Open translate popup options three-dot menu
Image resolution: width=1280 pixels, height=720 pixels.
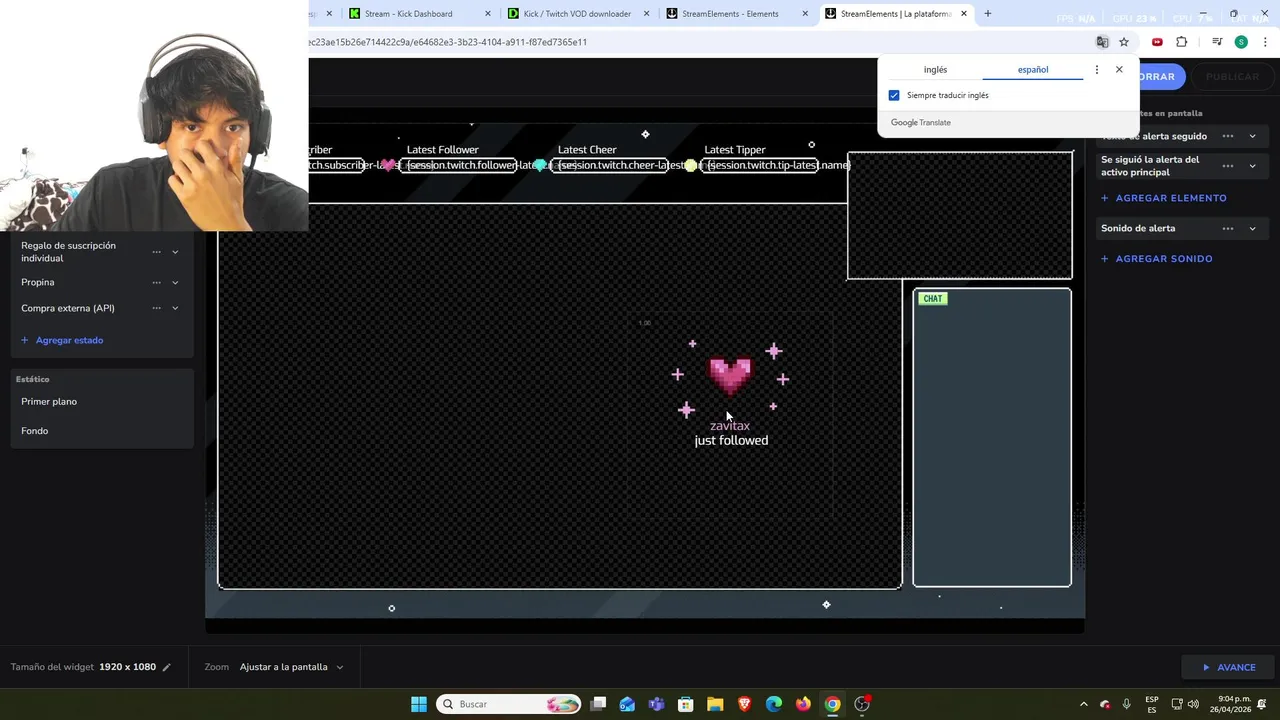1097,70
